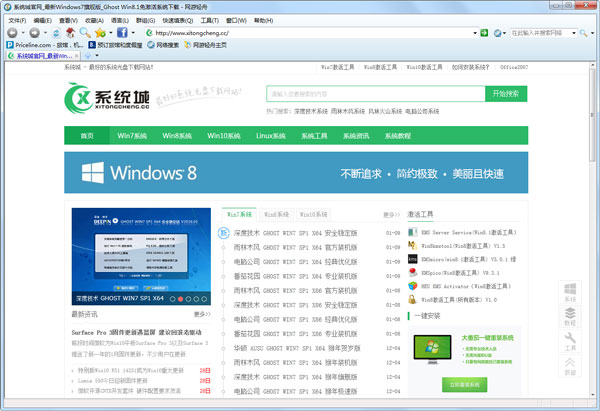Open the Back button history dropdown arrow
Image resolution: width=600 pixels, height=411 pixels.
click(x=23, y=33)
